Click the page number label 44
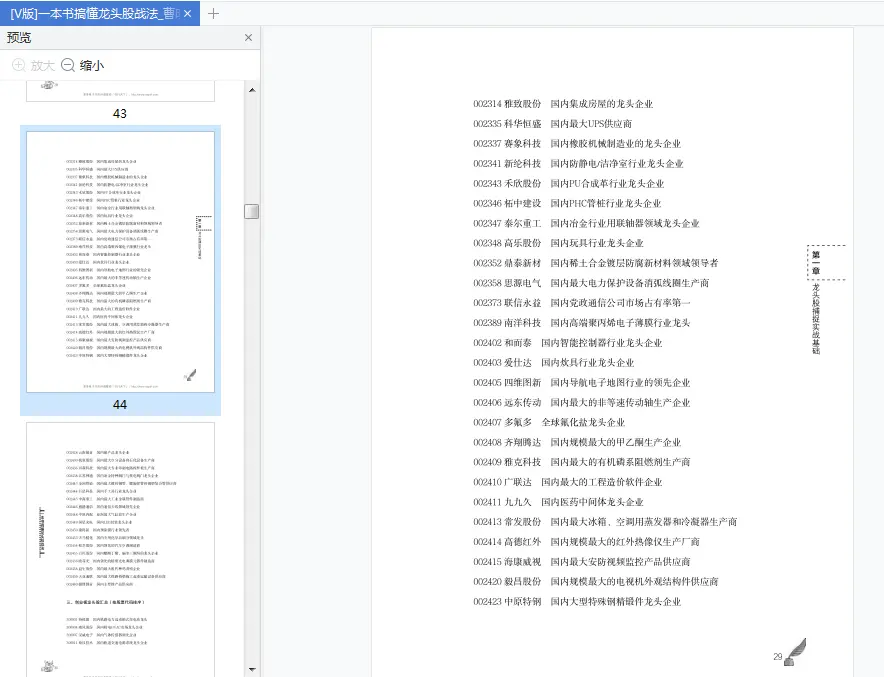Image resolution: width=884 pixels, height=677 pixels. (120, 405)
